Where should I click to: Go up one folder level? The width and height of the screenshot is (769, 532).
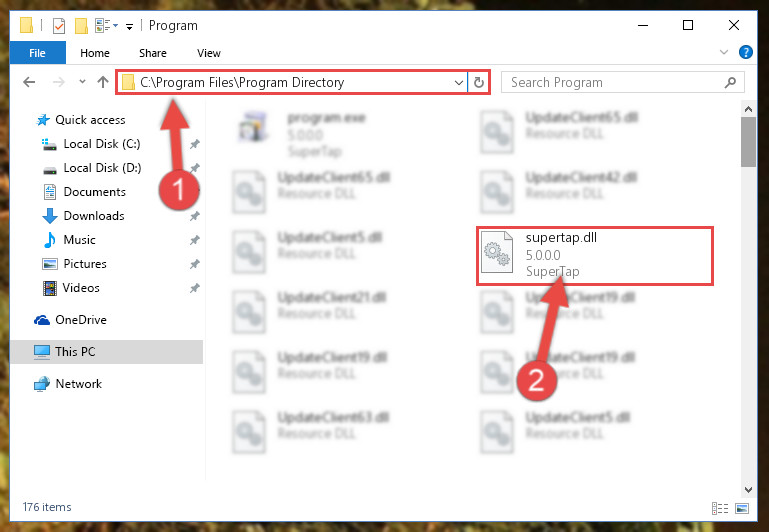coord(103,82)
